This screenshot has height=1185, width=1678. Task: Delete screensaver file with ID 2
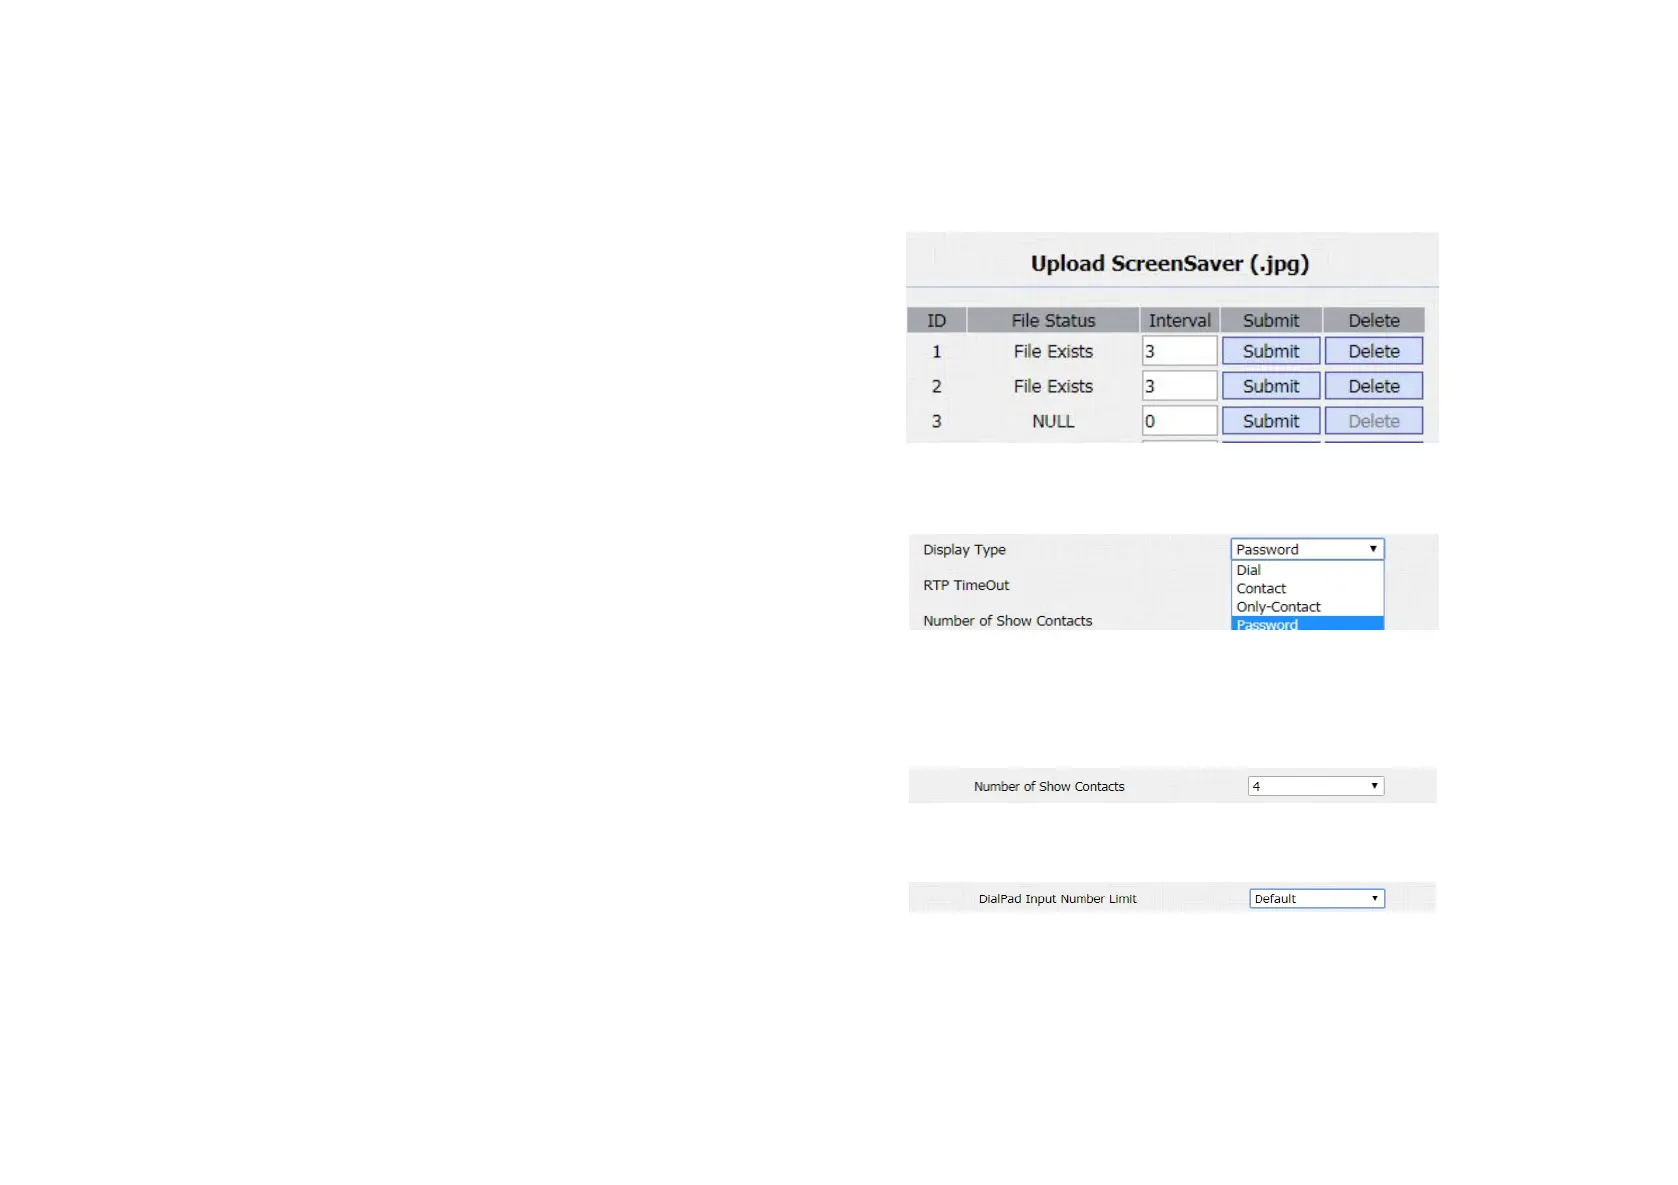(x=1374, y=386)
